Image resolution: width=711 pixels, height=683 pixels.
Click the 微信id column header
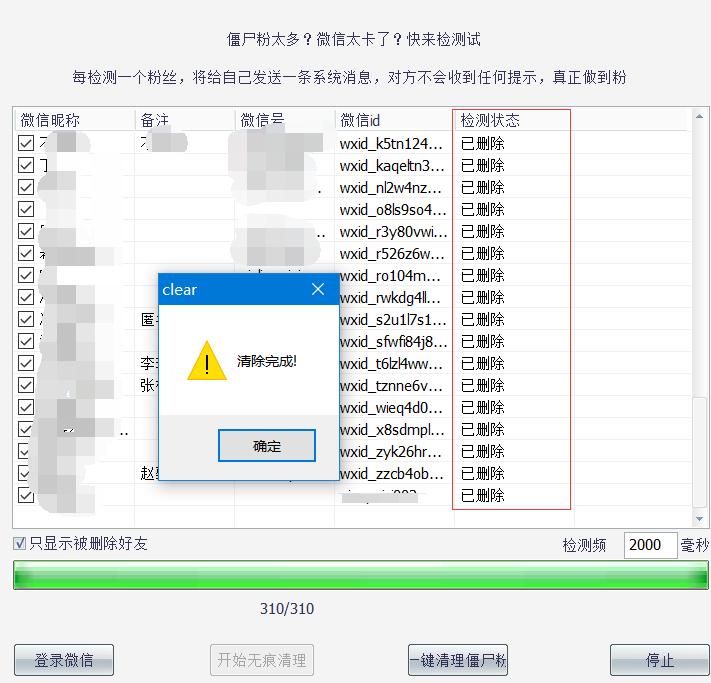click(x=394, y=120)
